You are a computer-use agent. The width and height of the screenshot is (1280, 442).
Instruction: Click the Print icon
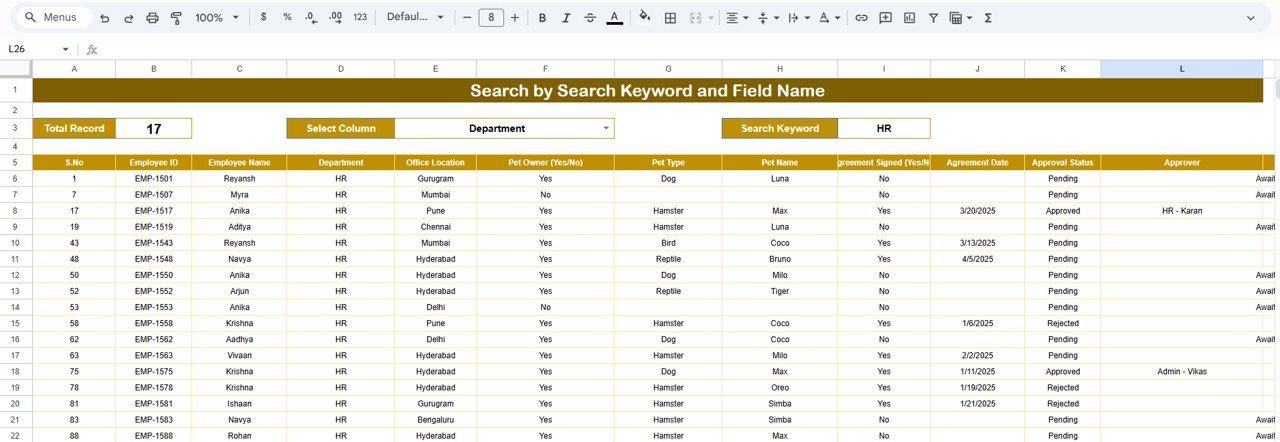click(152, 18)
